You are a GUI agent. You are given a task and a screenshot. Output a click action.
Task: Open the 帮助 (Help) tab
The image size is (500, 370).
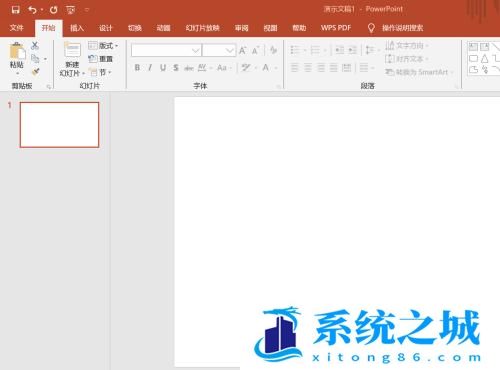[x=299, y=28]
